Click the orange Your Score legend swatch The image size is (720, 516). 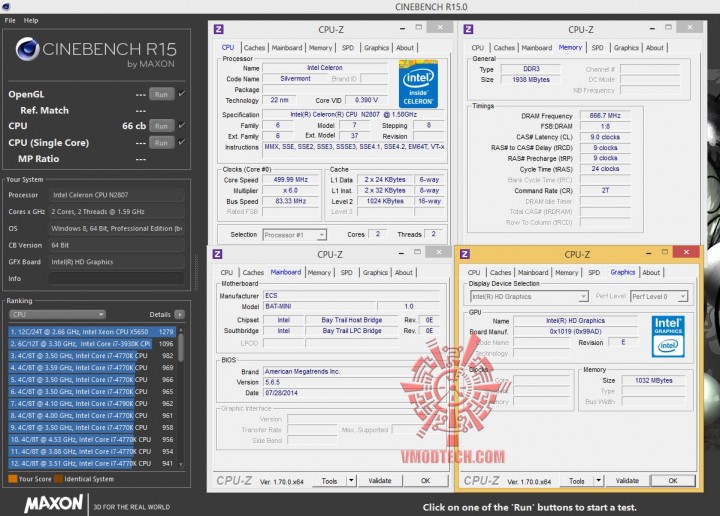13,479
